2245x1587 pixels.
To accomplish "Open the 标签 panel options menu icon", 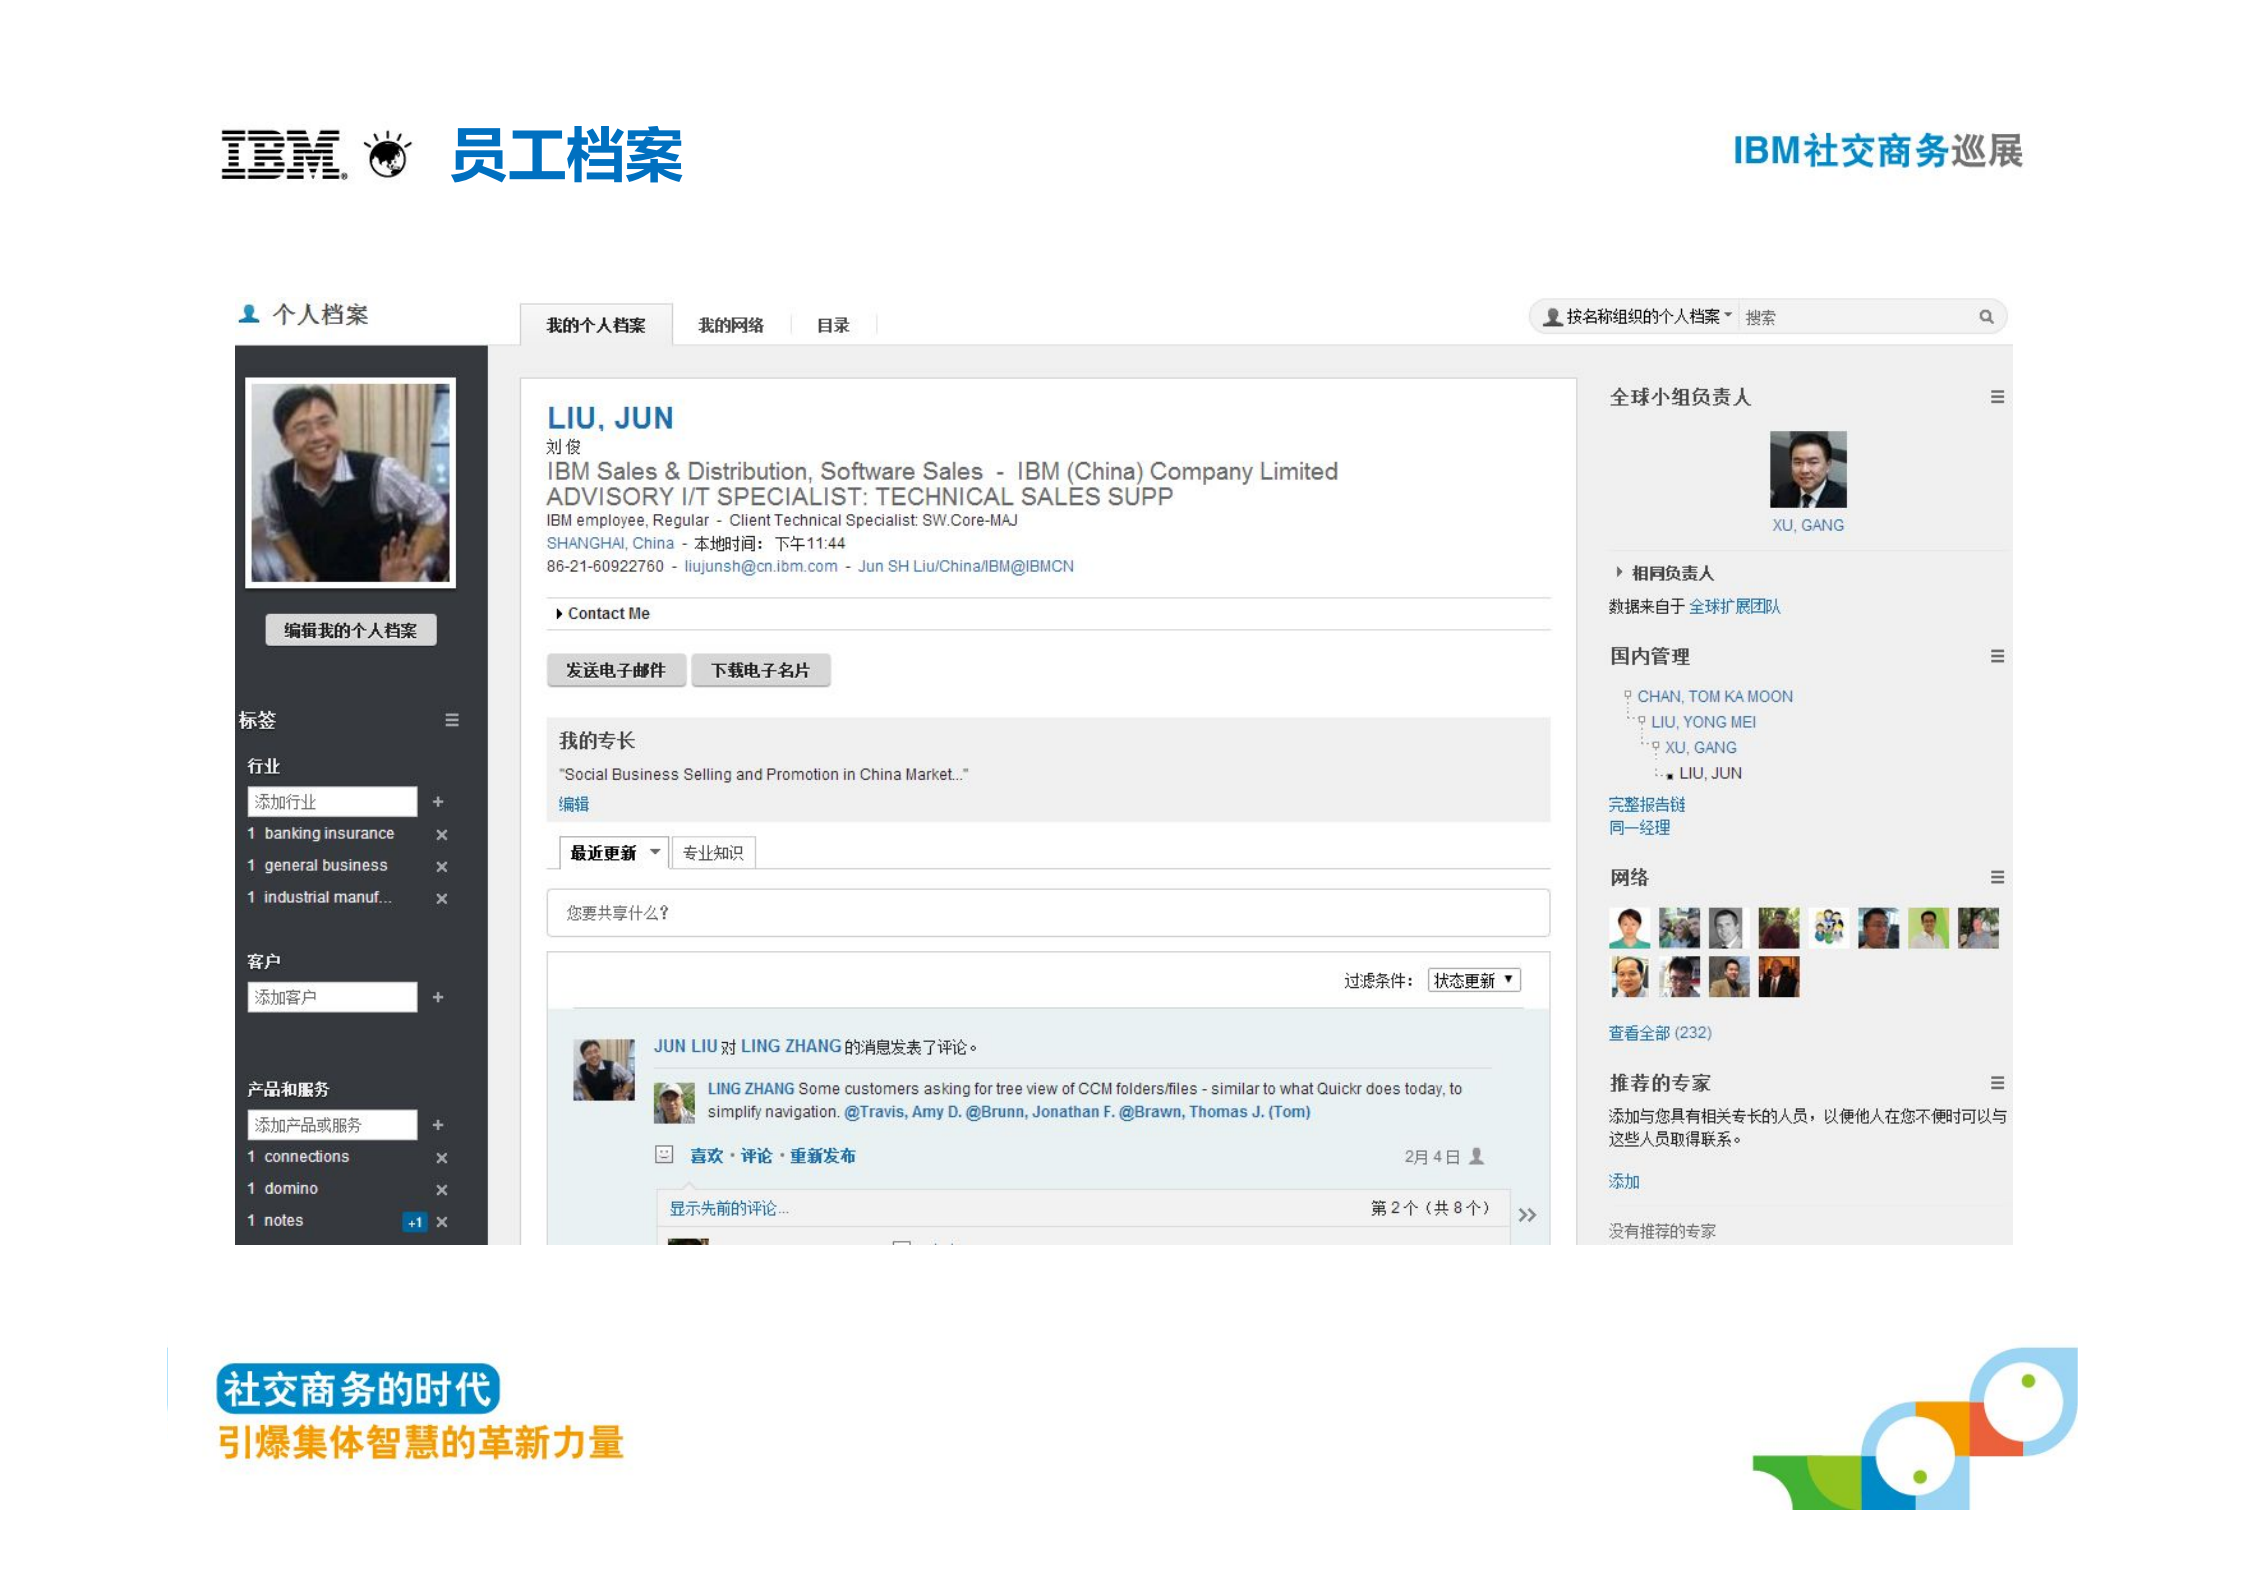I will pos(452,720).
